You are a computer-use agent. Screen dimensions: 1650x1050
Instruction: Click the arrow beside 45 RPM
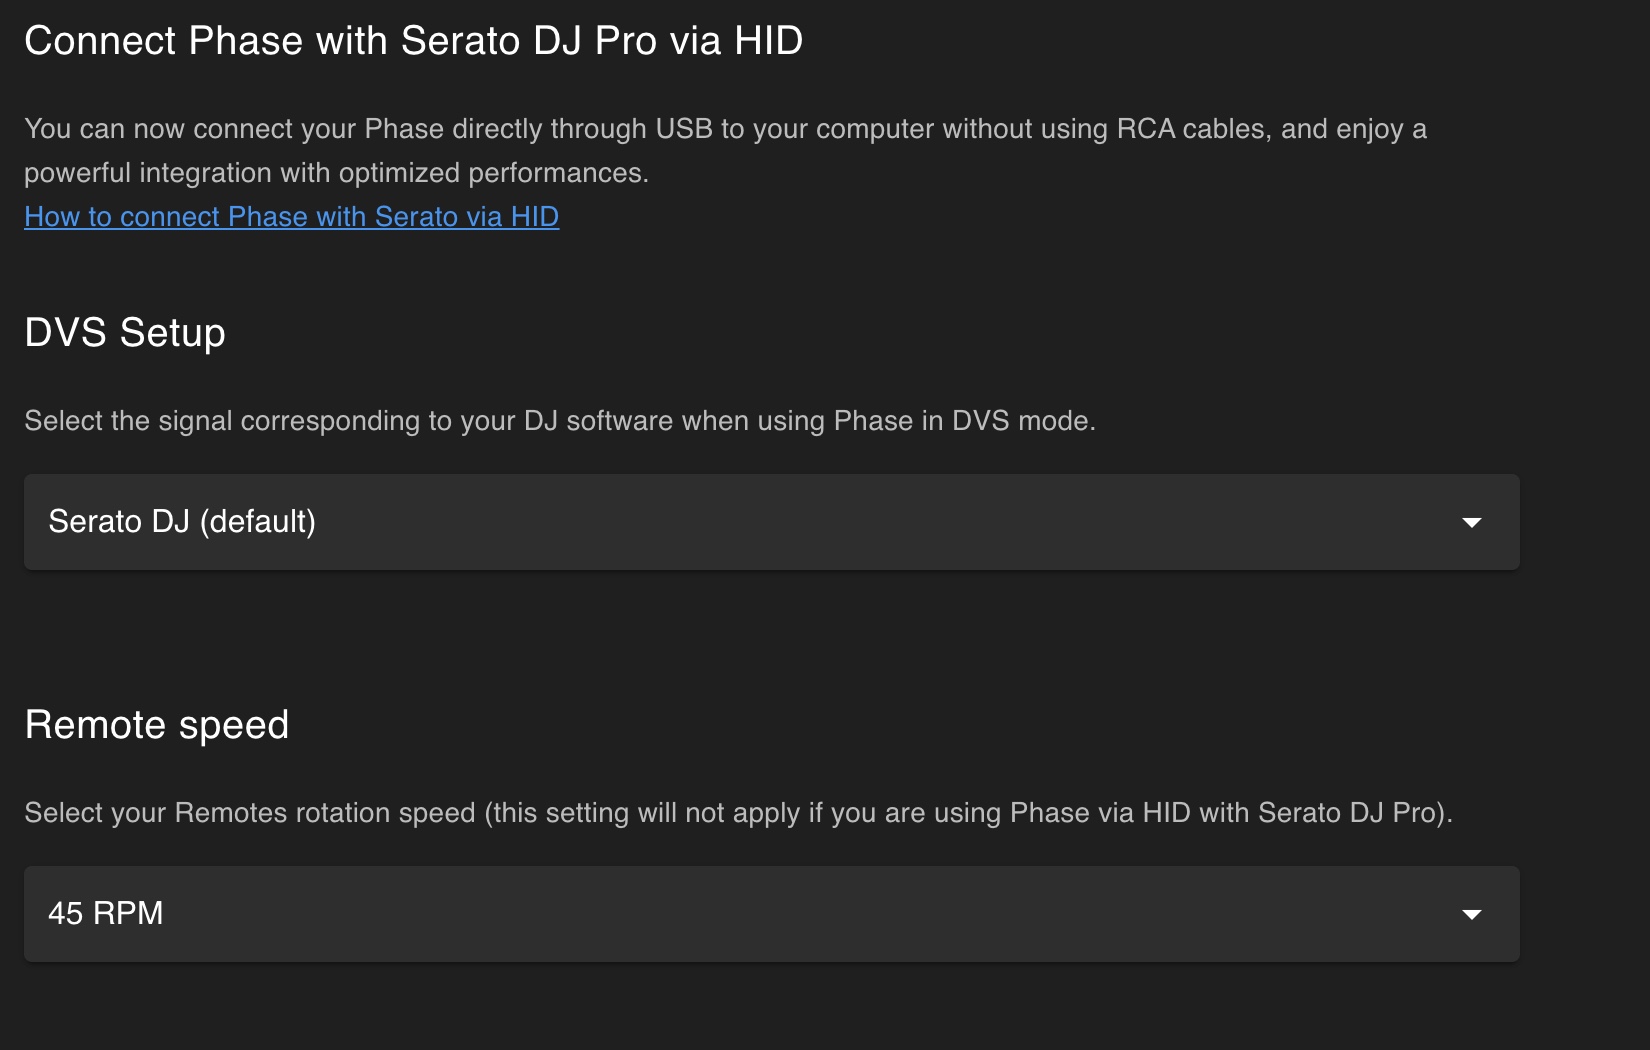pyautogui.click(x=1471, y=914)
